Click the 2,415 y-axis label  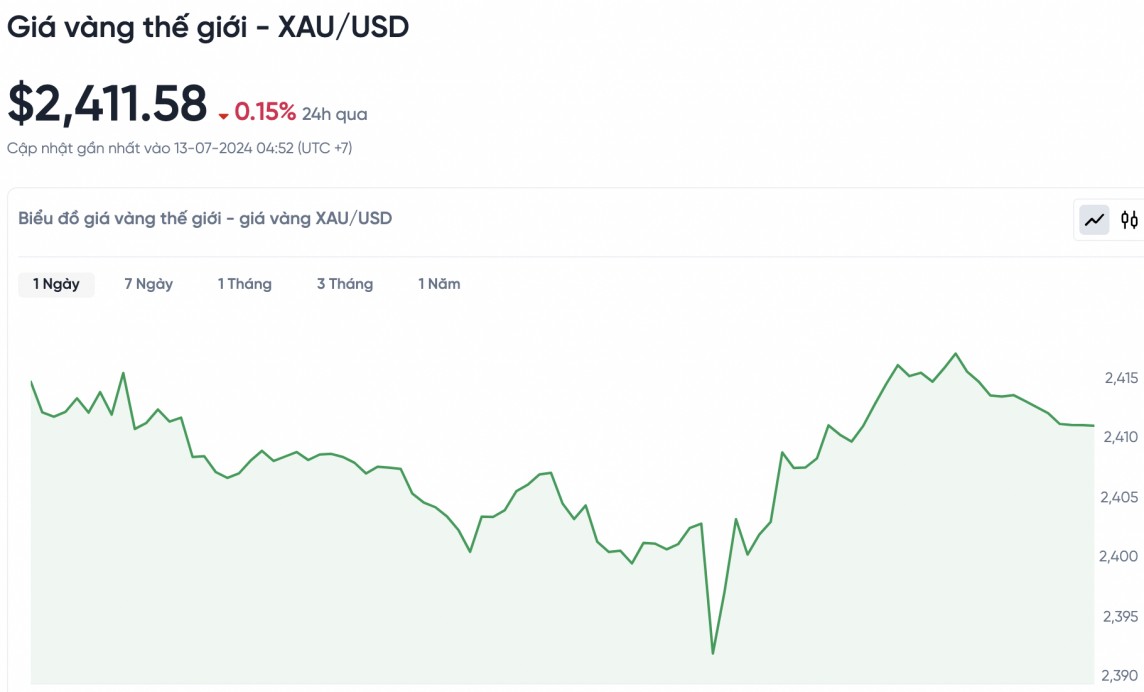coord(1120,378)
